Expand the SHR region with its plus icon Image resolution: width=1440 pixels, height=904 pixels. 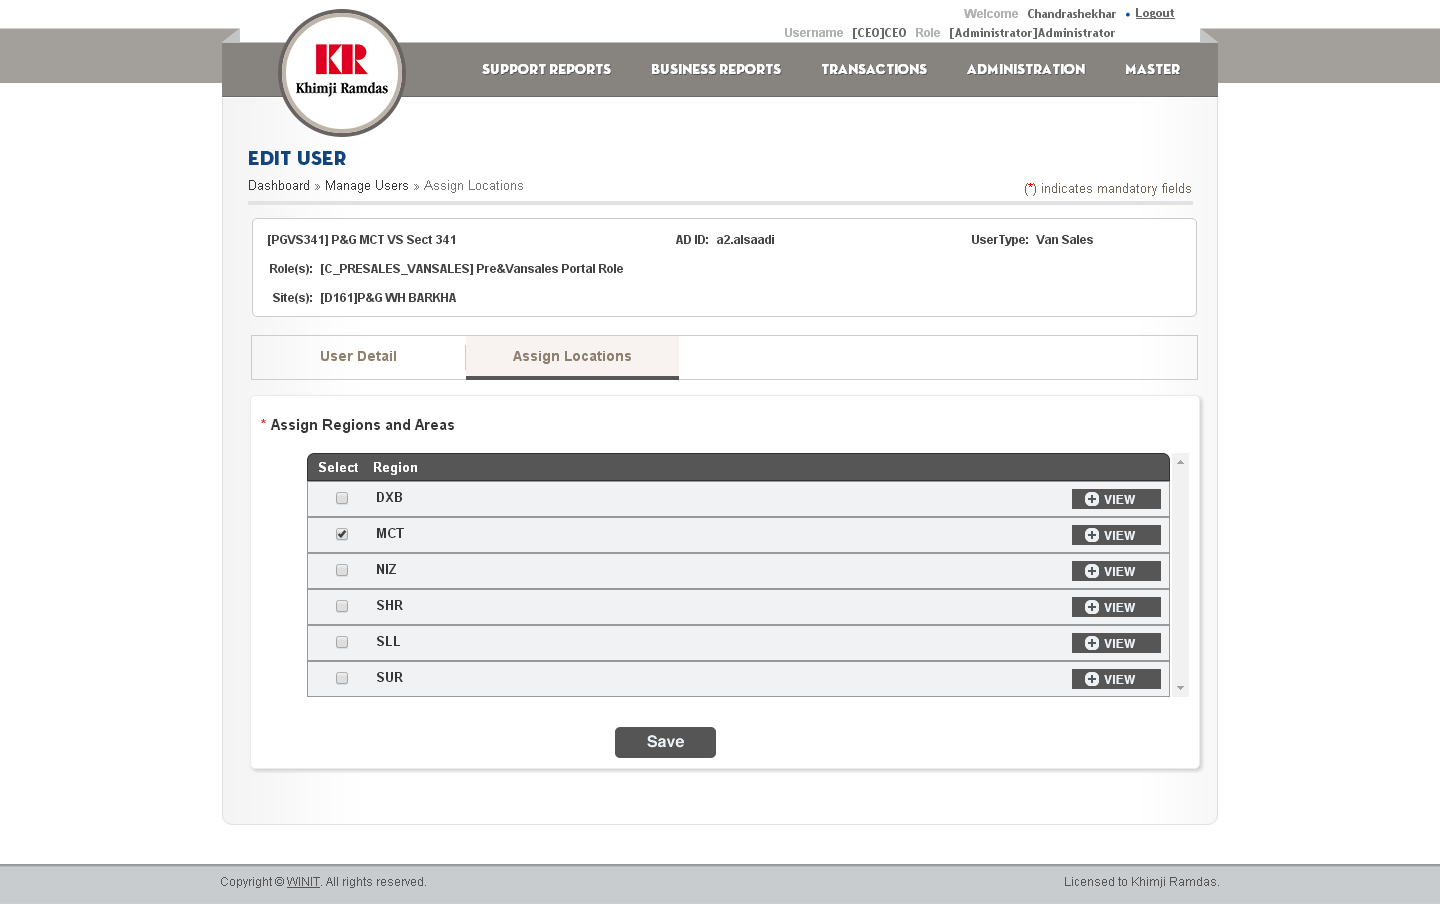[x=1092, y=607]
